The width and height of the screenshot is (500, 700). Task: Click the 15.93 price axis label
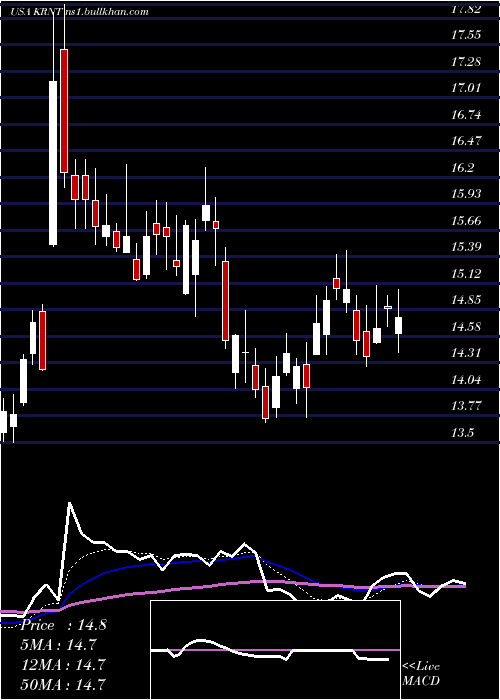click(466, 194)
